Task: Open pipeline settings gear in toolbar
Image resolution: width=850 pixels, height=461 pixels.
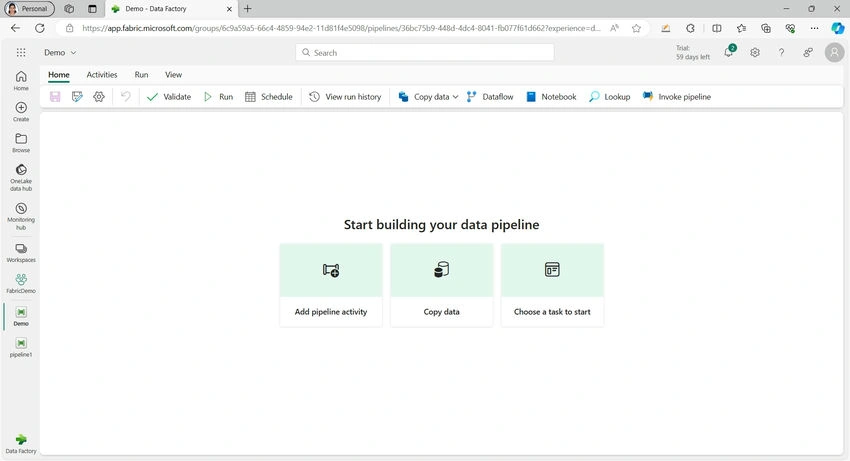Action: pos(99,97)
